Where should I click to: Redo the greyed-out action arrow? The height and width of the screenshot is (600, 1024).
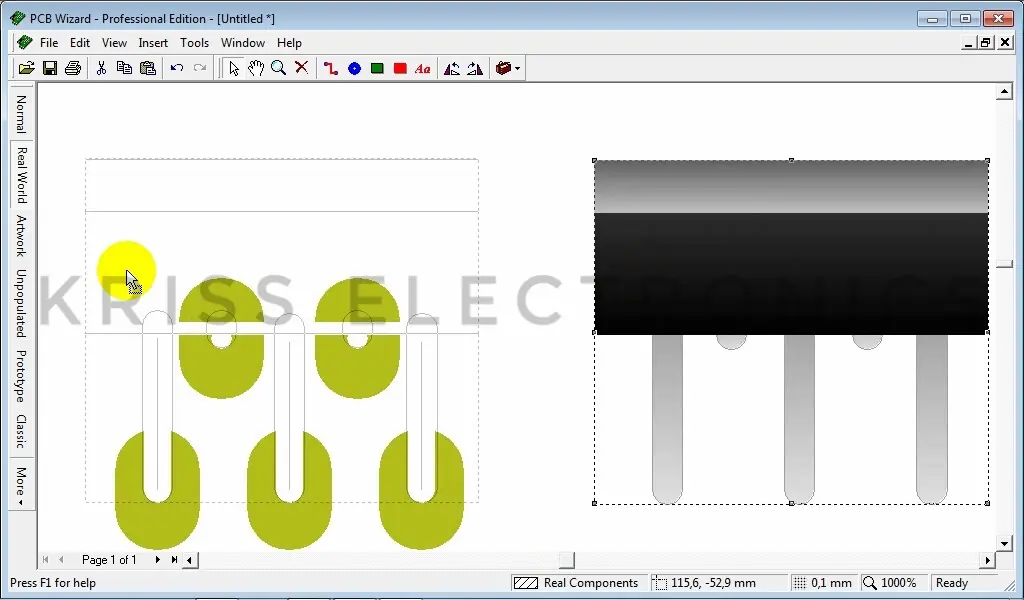coord(200,68)
